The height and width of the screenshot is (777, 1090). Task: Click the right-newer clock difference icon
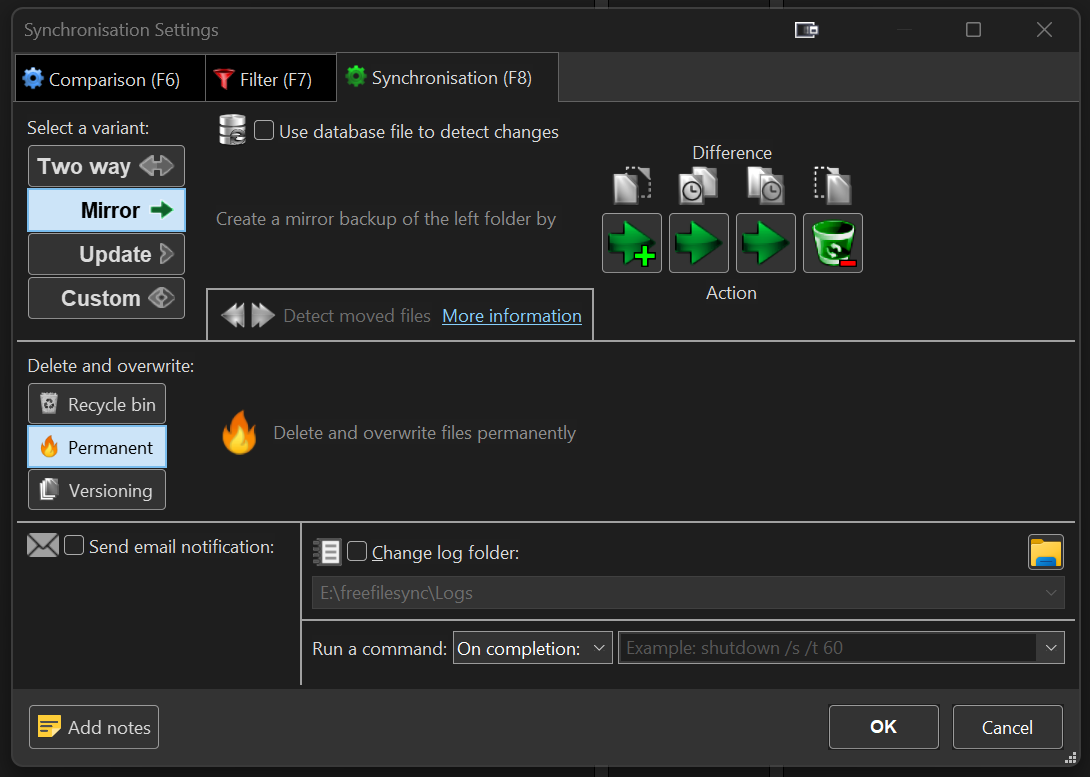point(765,186)
